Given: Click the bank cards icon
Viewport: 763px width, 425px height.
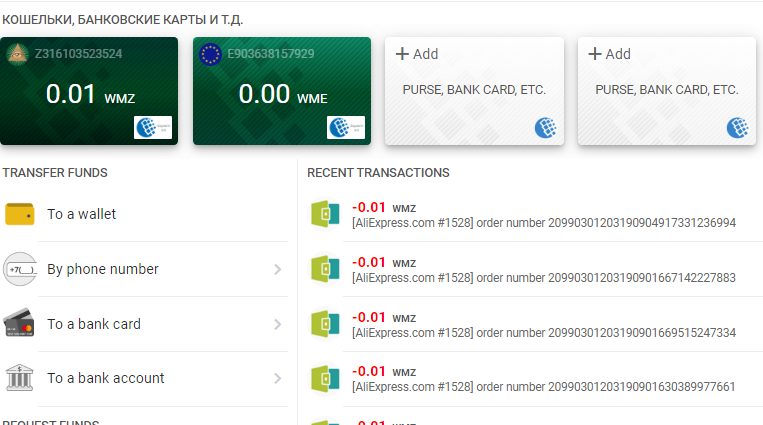Looking at the screenshot, I should [x=19, y=323].
